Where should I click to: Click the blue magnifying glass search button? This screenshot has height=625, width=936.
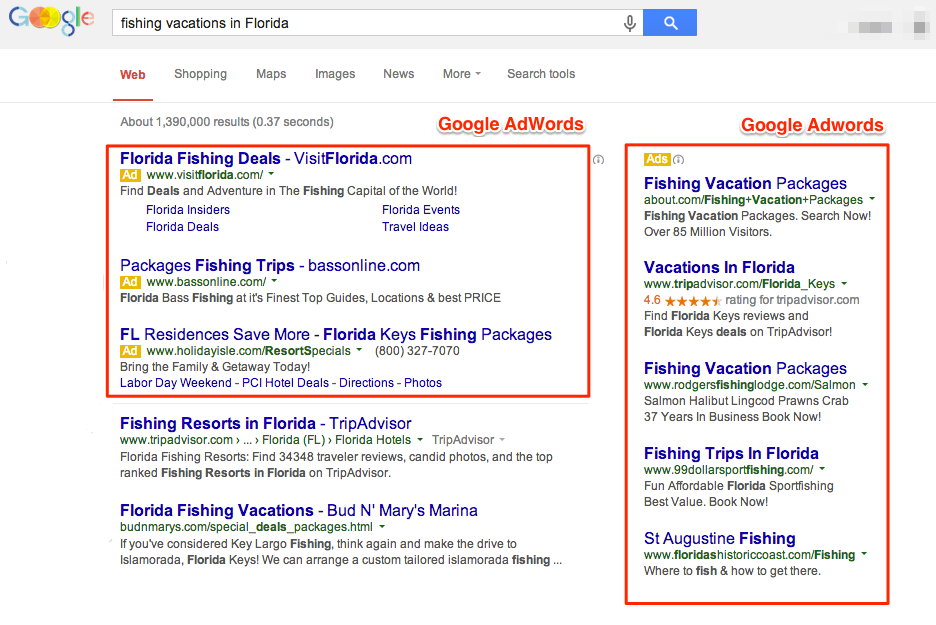[670, 23]
